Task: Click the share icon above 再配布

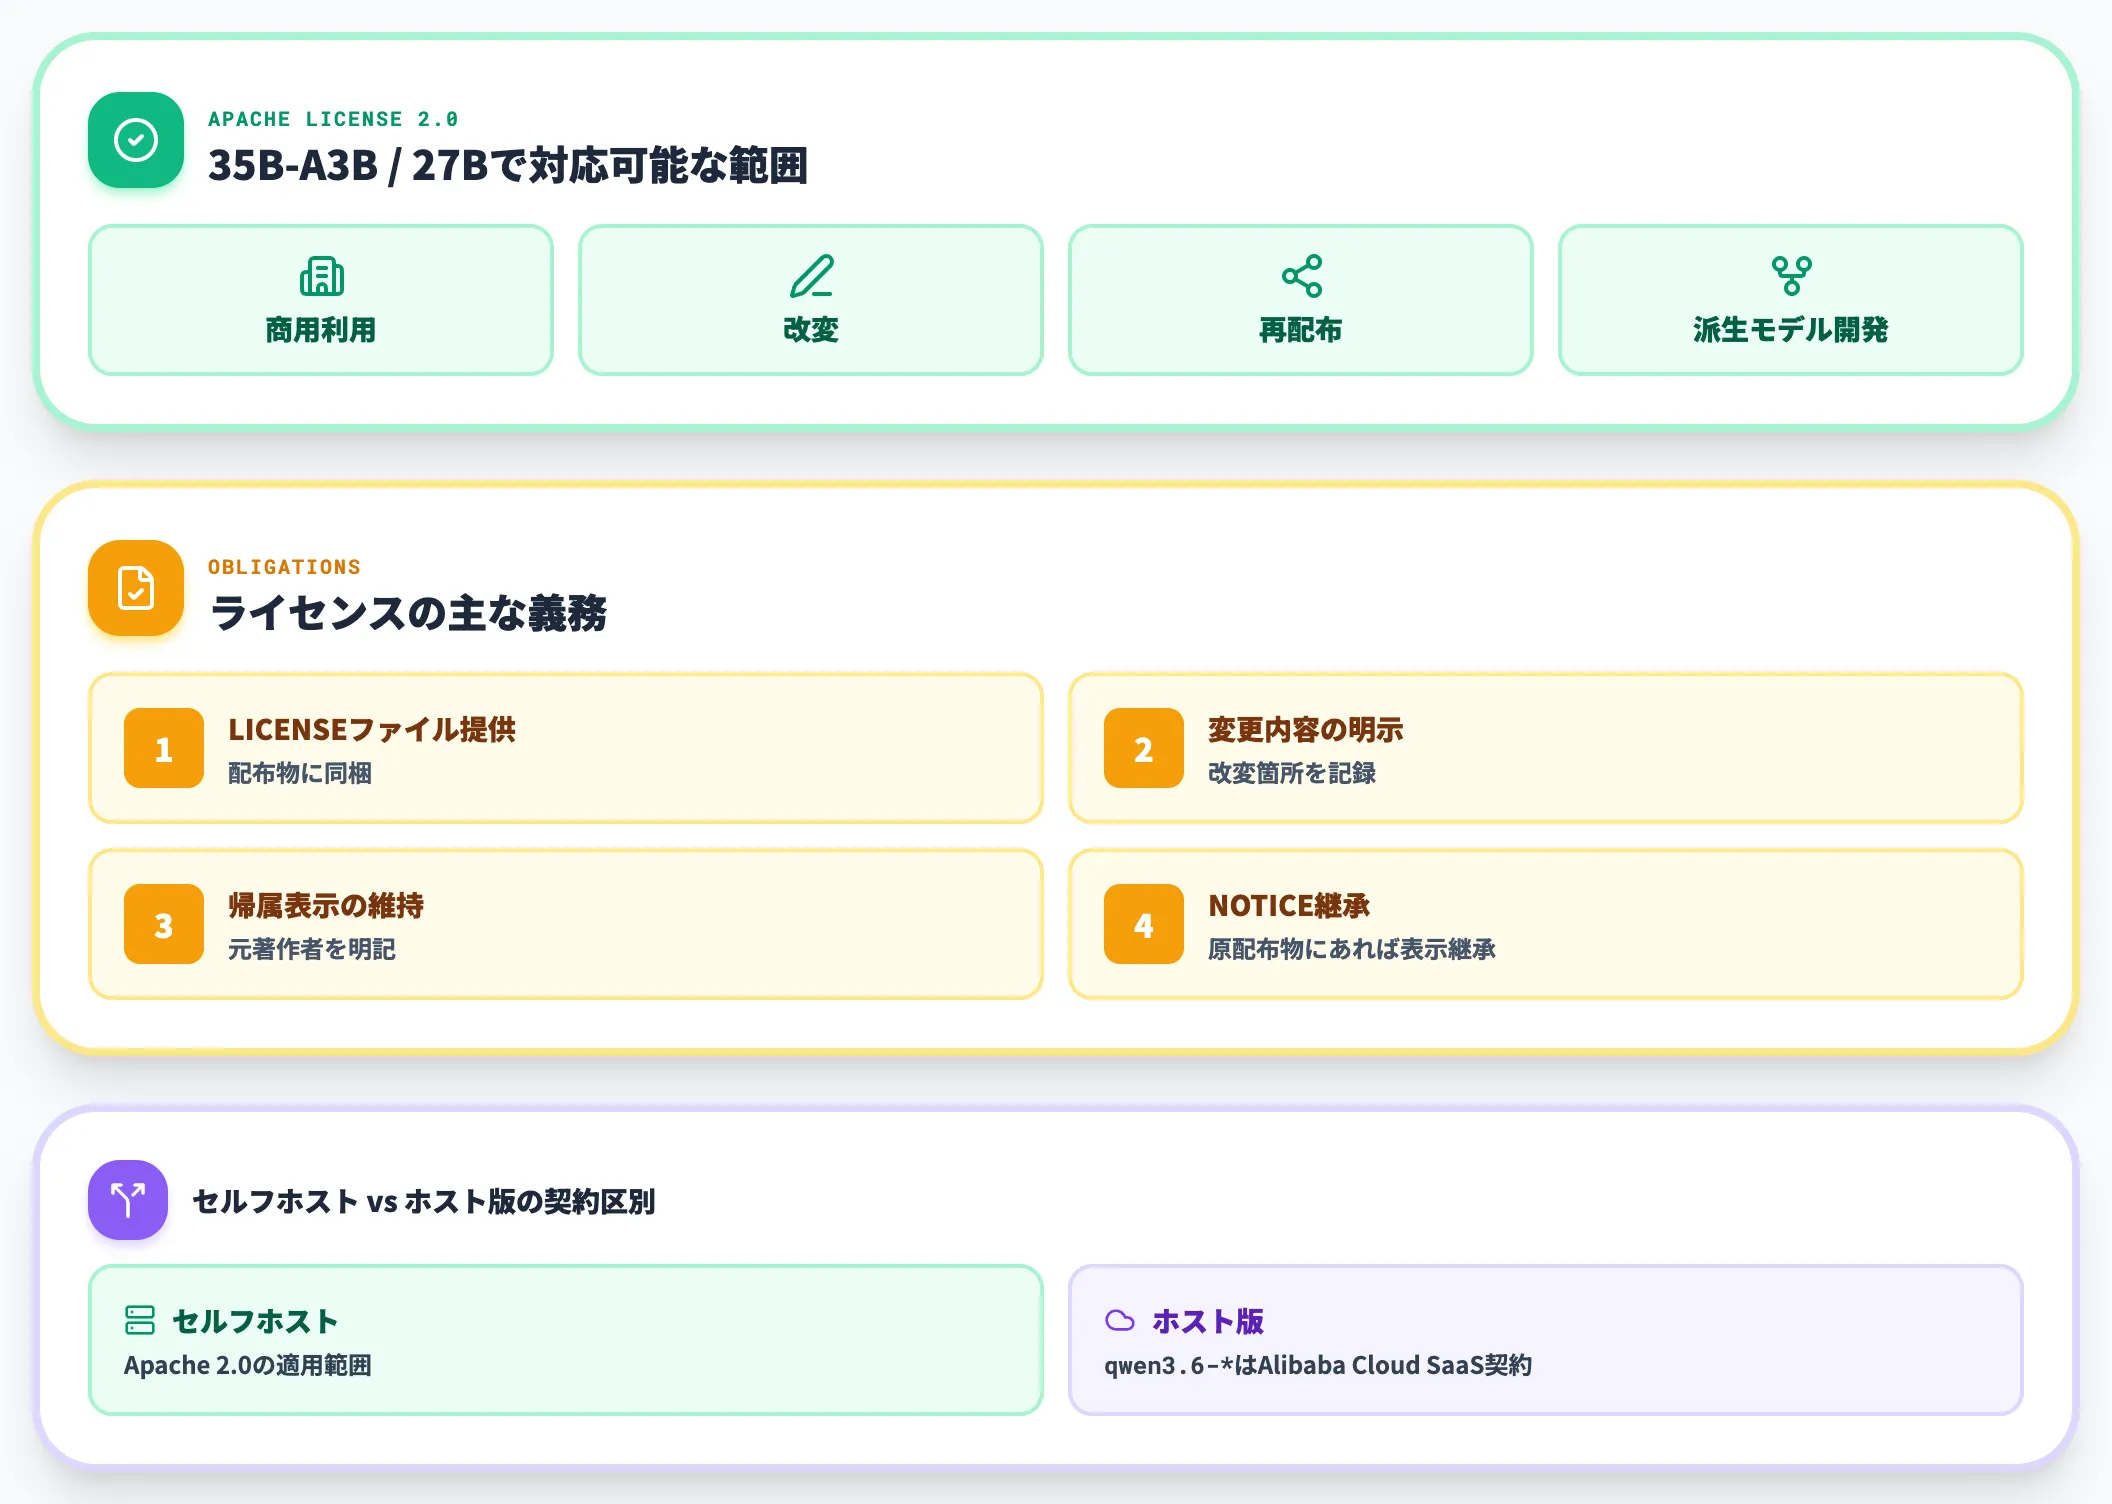Action: (x=1301, y=276)
